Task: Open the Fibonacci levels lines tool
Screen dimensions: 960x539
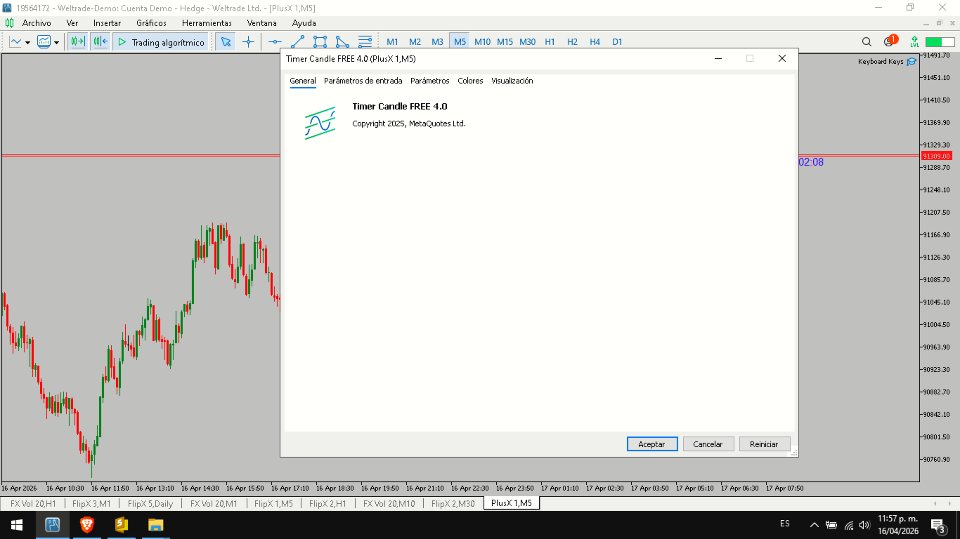Action: pyautogui.click(x=365, y=42)
